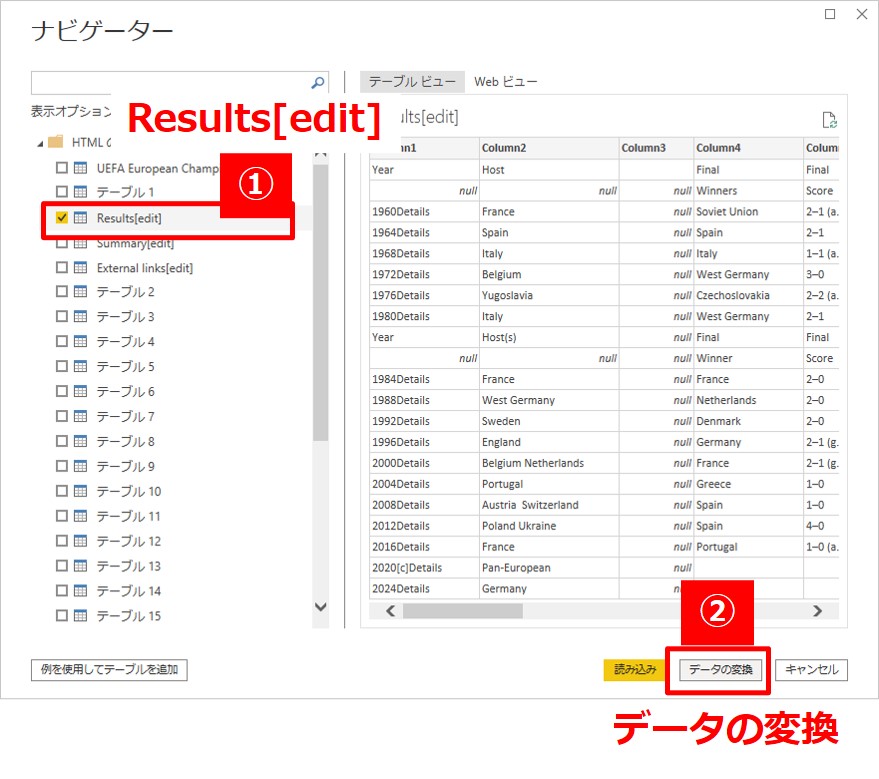
Task: Click the preview refresh icon
Action: tap(828, 120)
